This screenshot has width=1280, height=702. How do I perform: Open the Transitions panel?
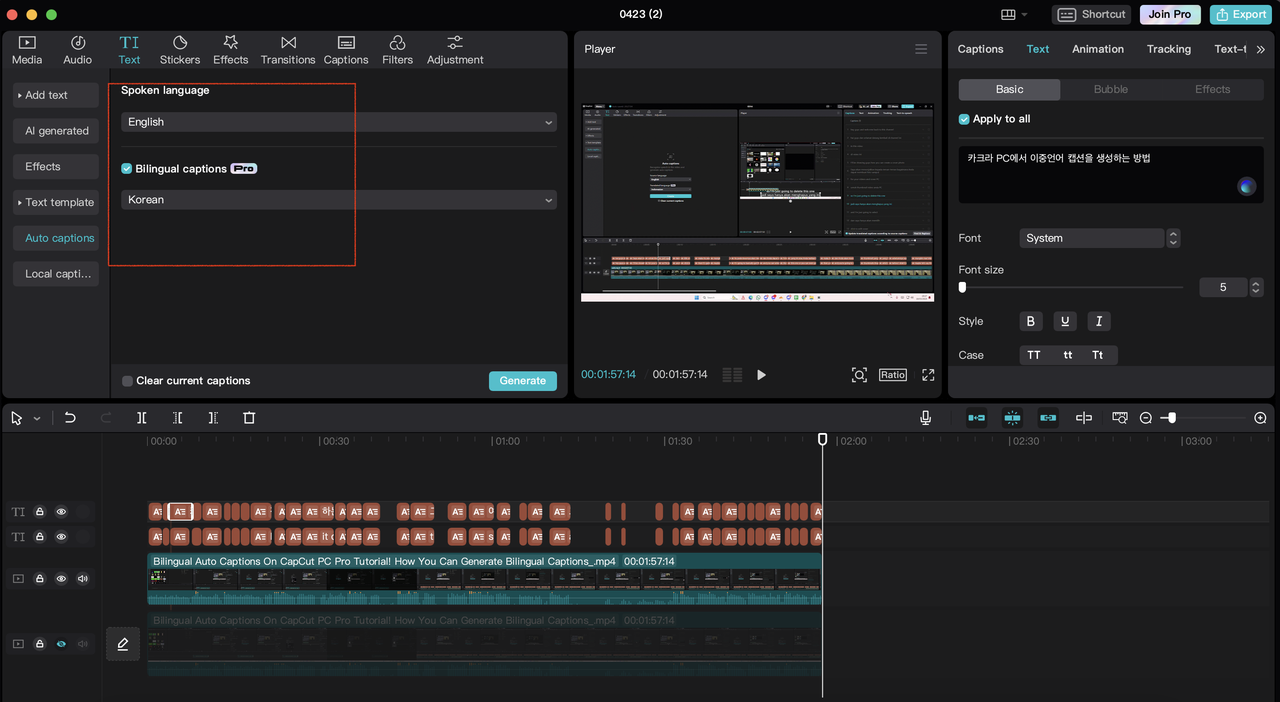coord(288,50)
